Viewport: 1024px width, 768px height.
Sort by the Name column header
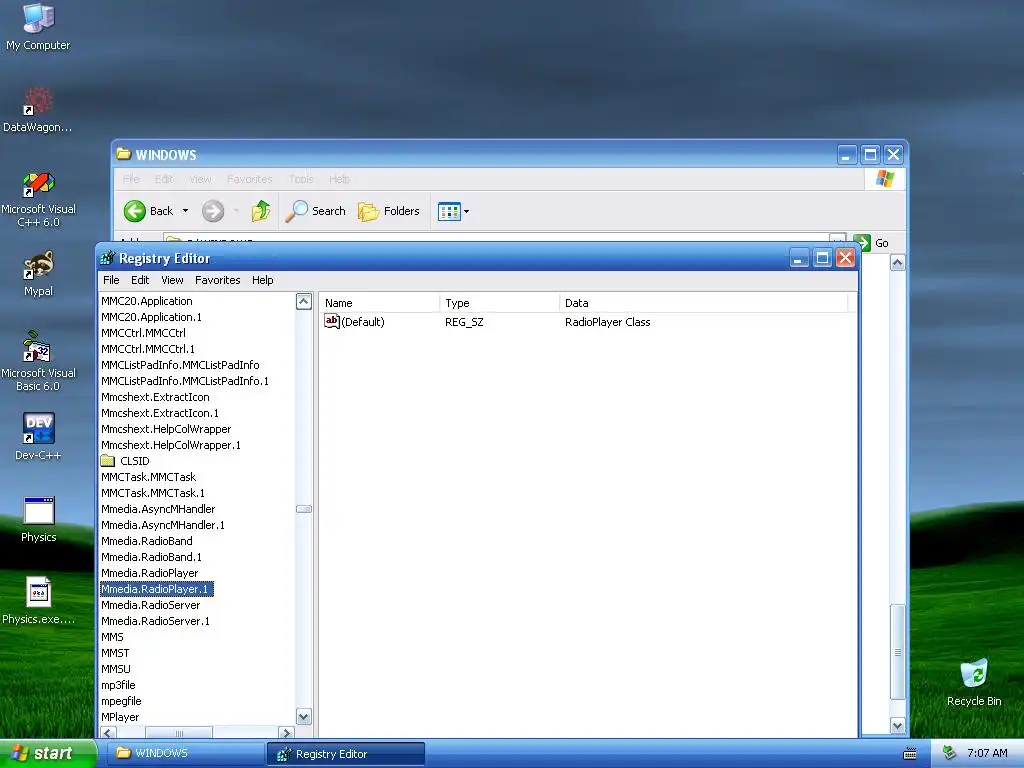380,303
